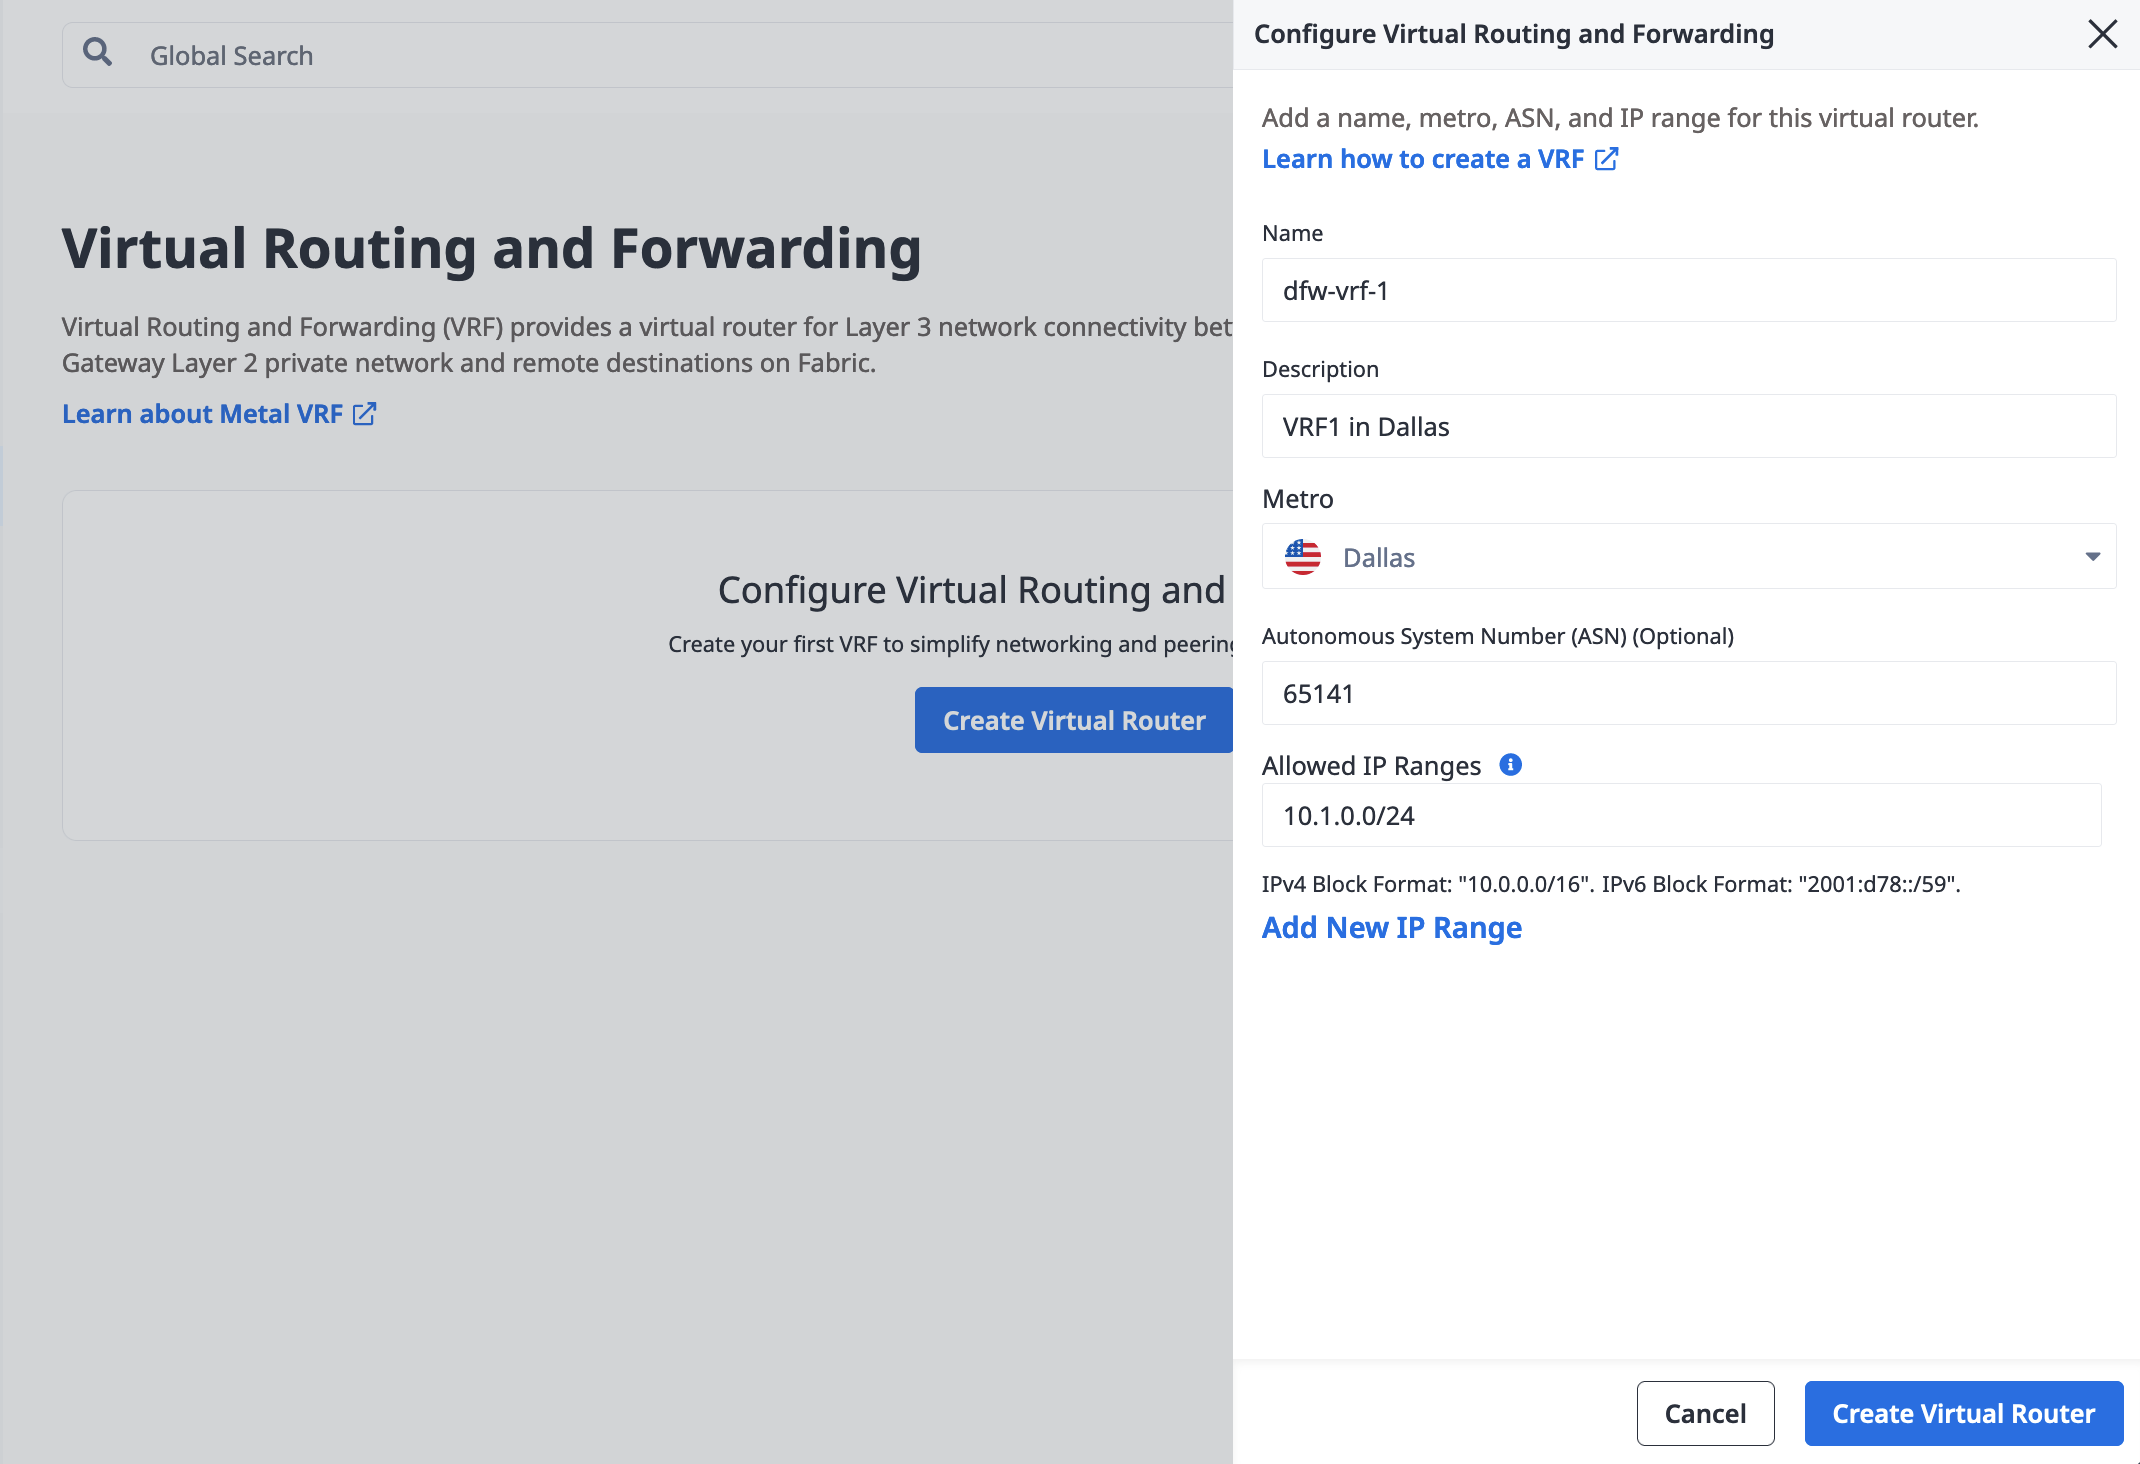
Task: Edit the ASN field 65141
Action: coord(1689,694)
